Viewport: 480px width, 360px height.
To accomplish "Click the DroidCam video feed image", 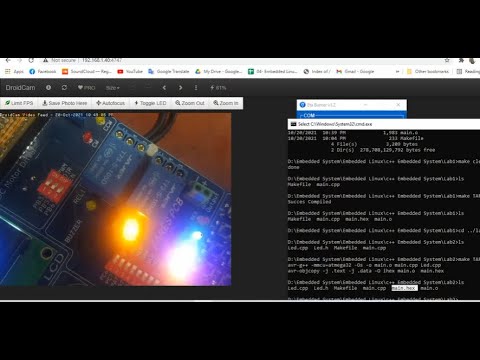I will (115, 199).
